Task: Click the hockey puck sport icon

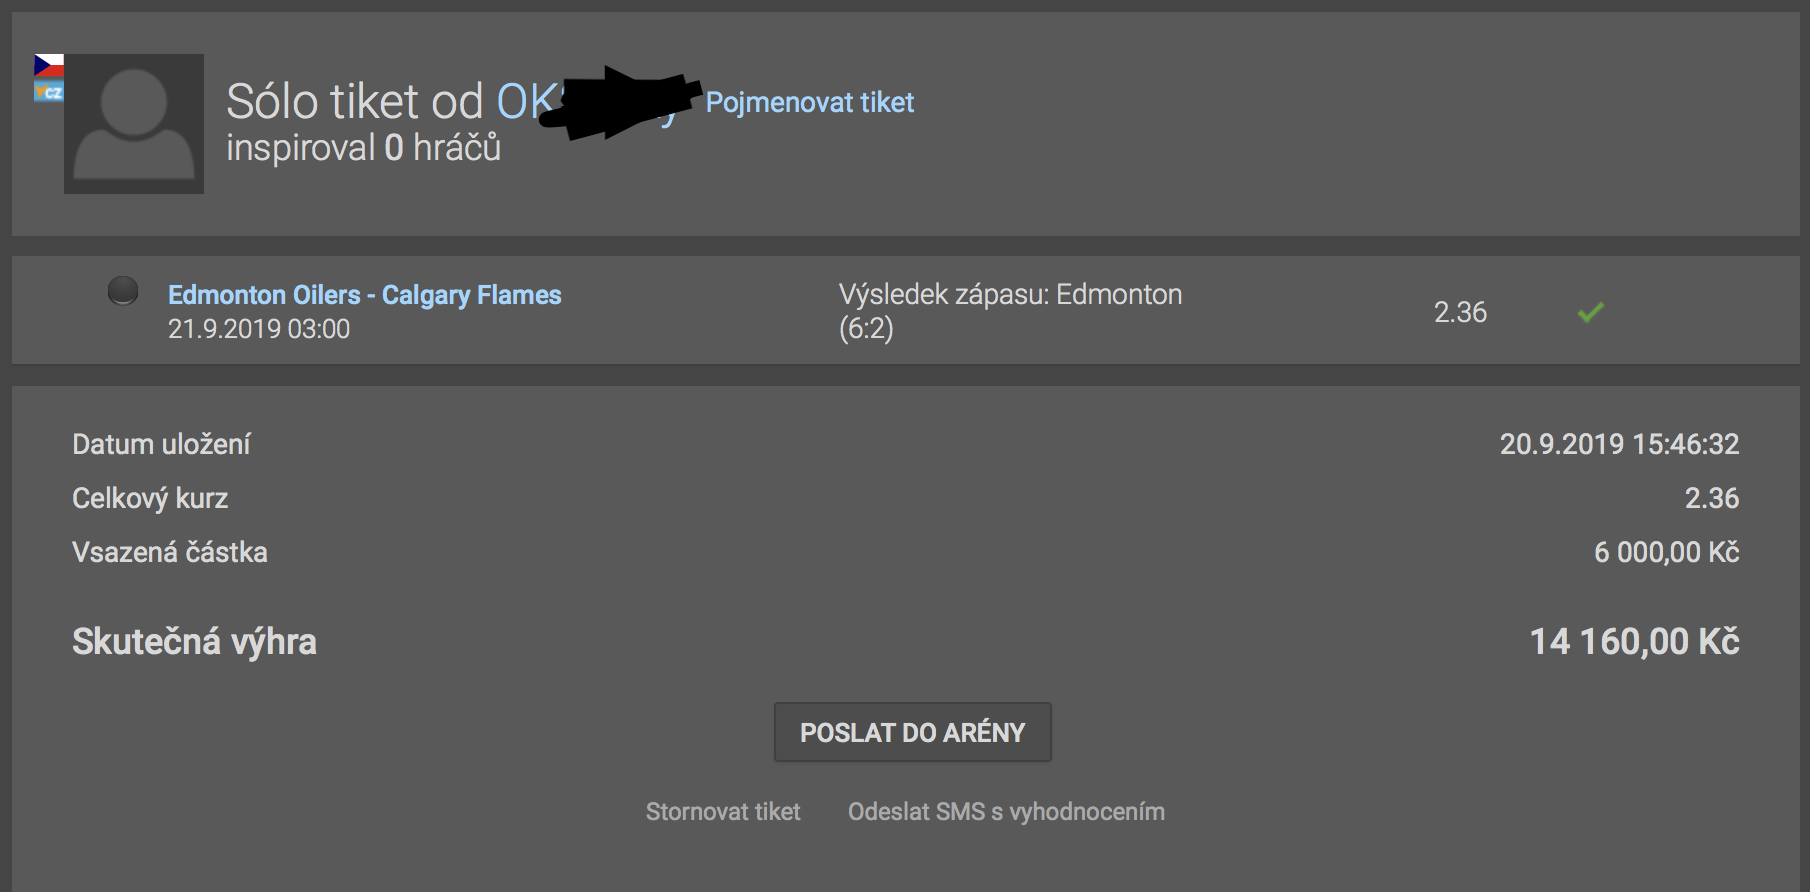Action: [x=123, y=291]
